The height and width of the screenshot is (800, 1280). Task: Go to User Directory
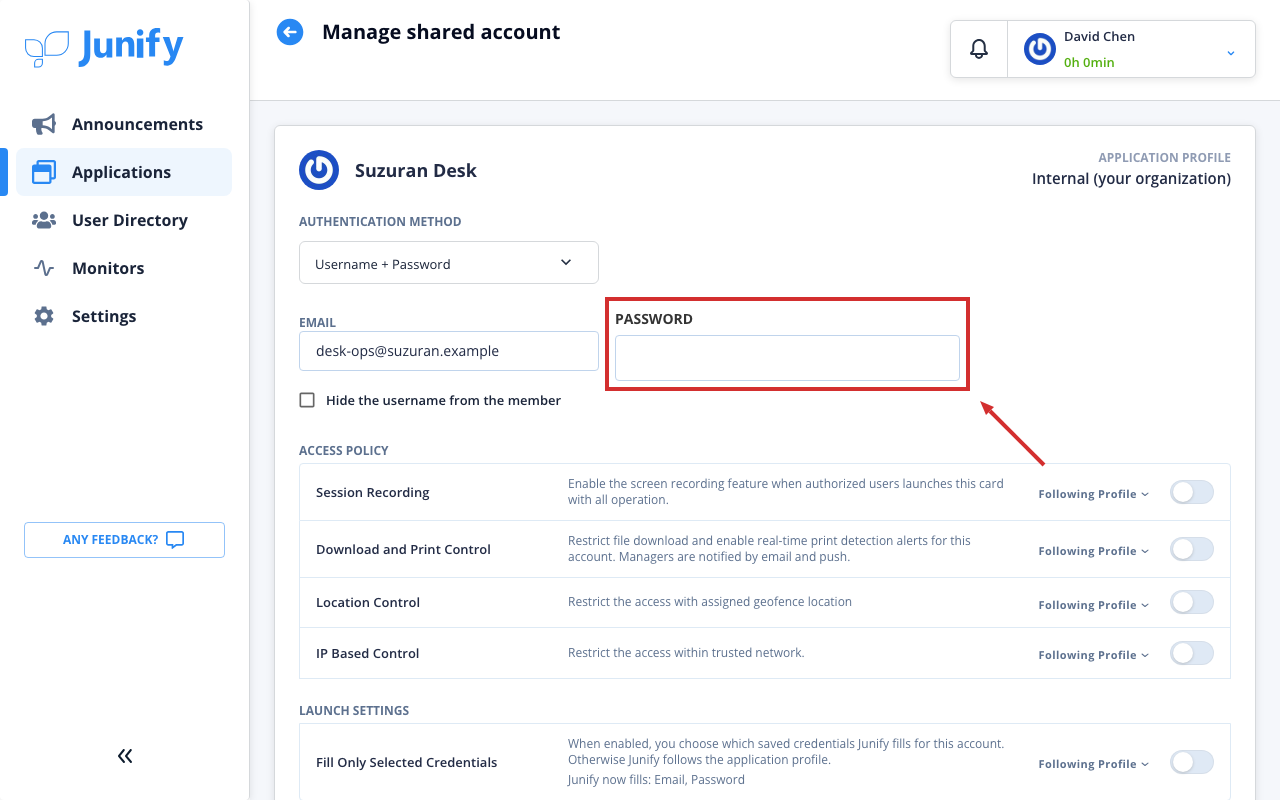[x=124, y=220]
